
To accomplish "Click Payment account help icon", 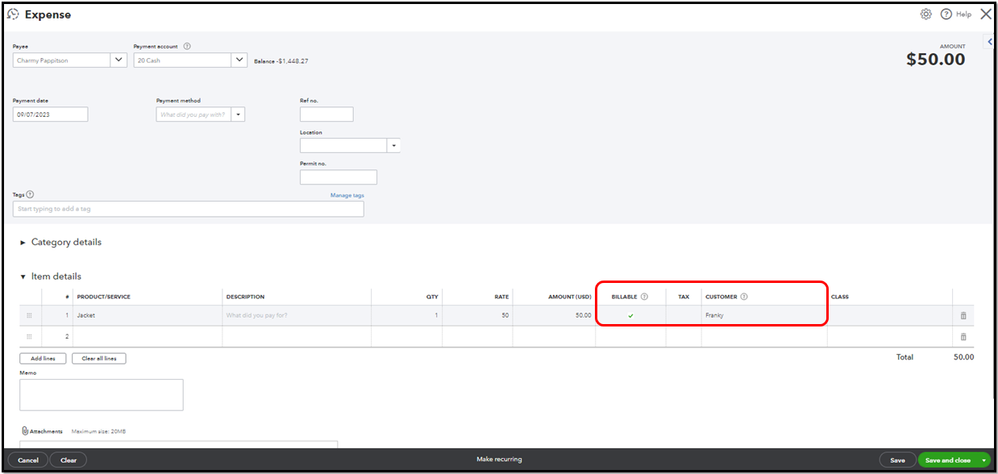I will 187,46.
